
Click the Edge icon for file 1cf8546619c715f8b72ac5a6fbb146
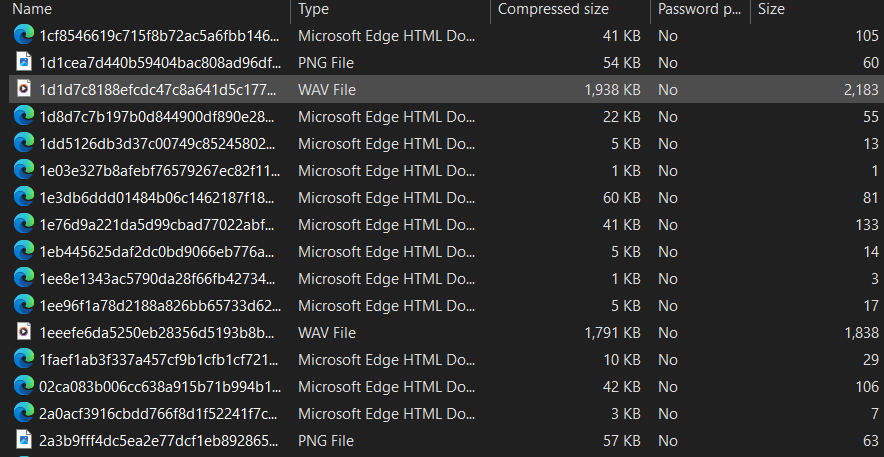click(x=23, y=35)
